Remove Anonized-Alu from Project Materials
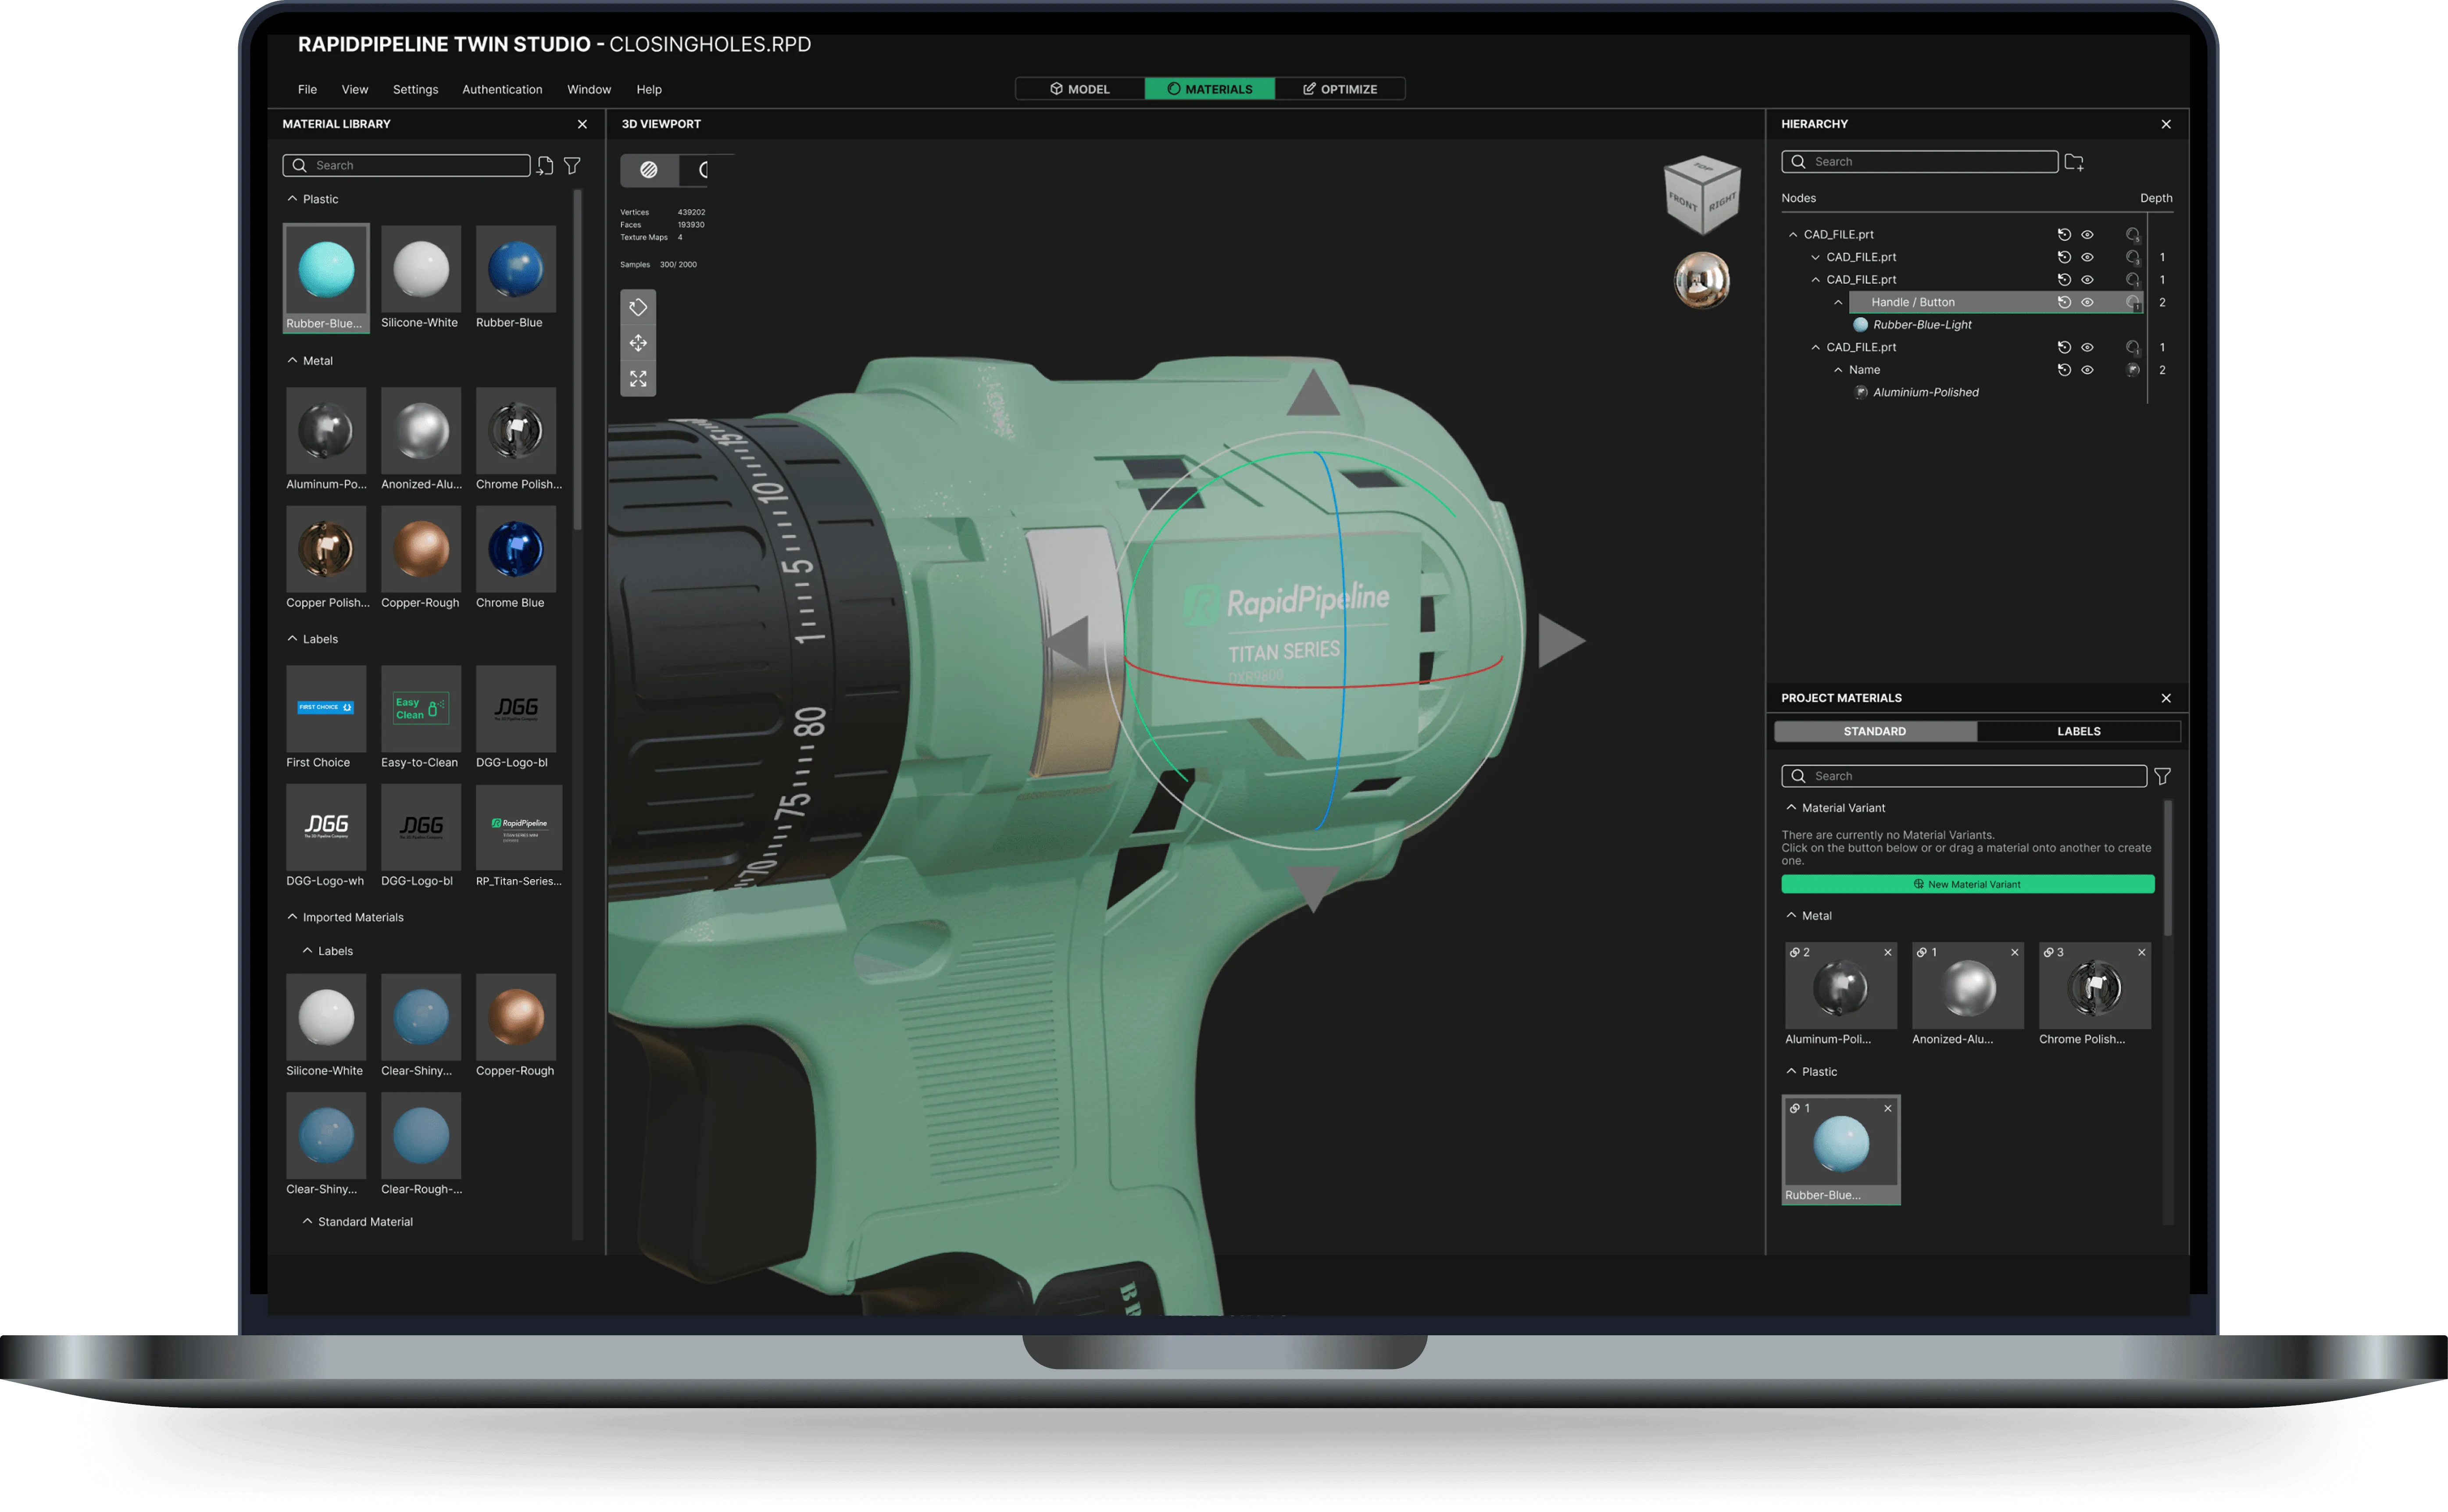This screenshot has height=1512, width=2448. point(2015,953)
